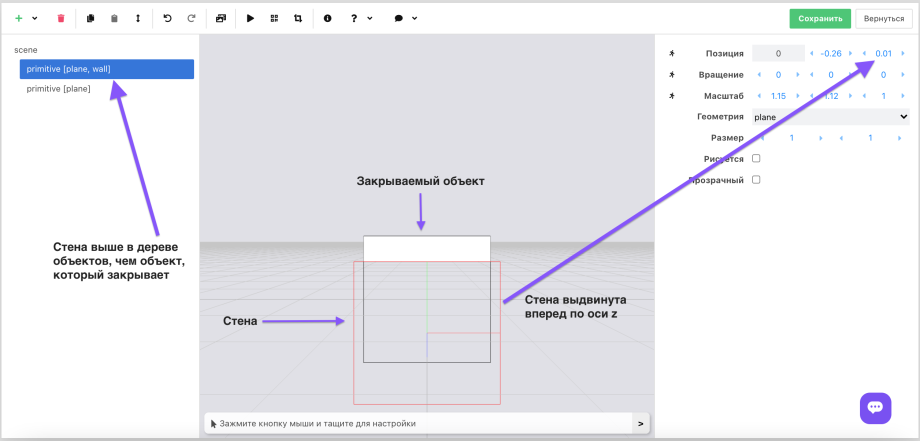Open the question mark help dropdown
This screenshot has width=920, height=441.
click(360, 18)
